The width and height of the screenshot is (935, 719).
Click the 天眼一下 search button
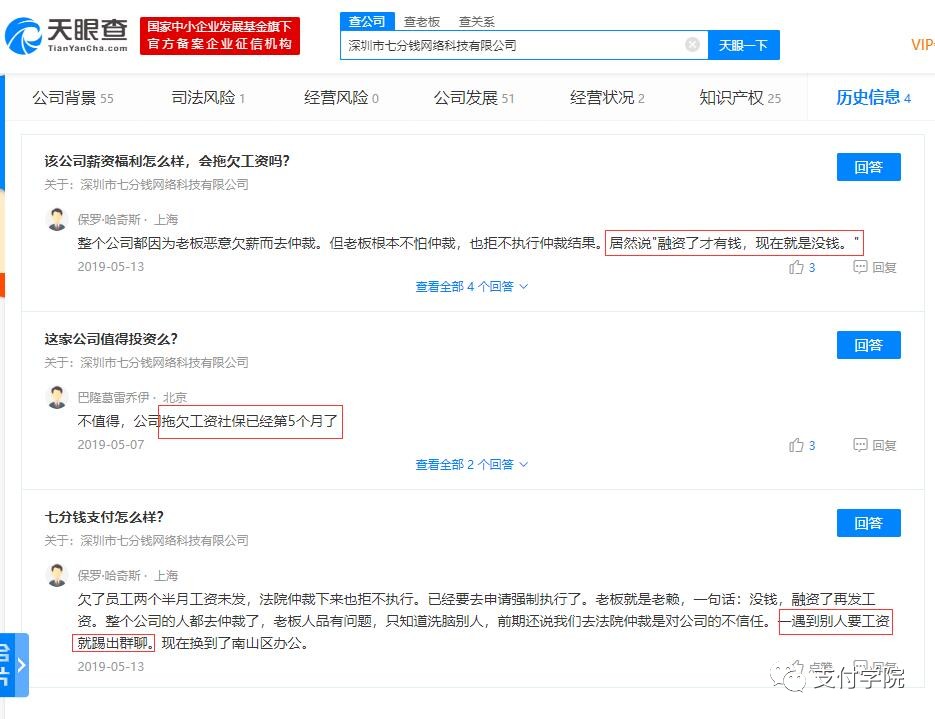coord(744,45)
